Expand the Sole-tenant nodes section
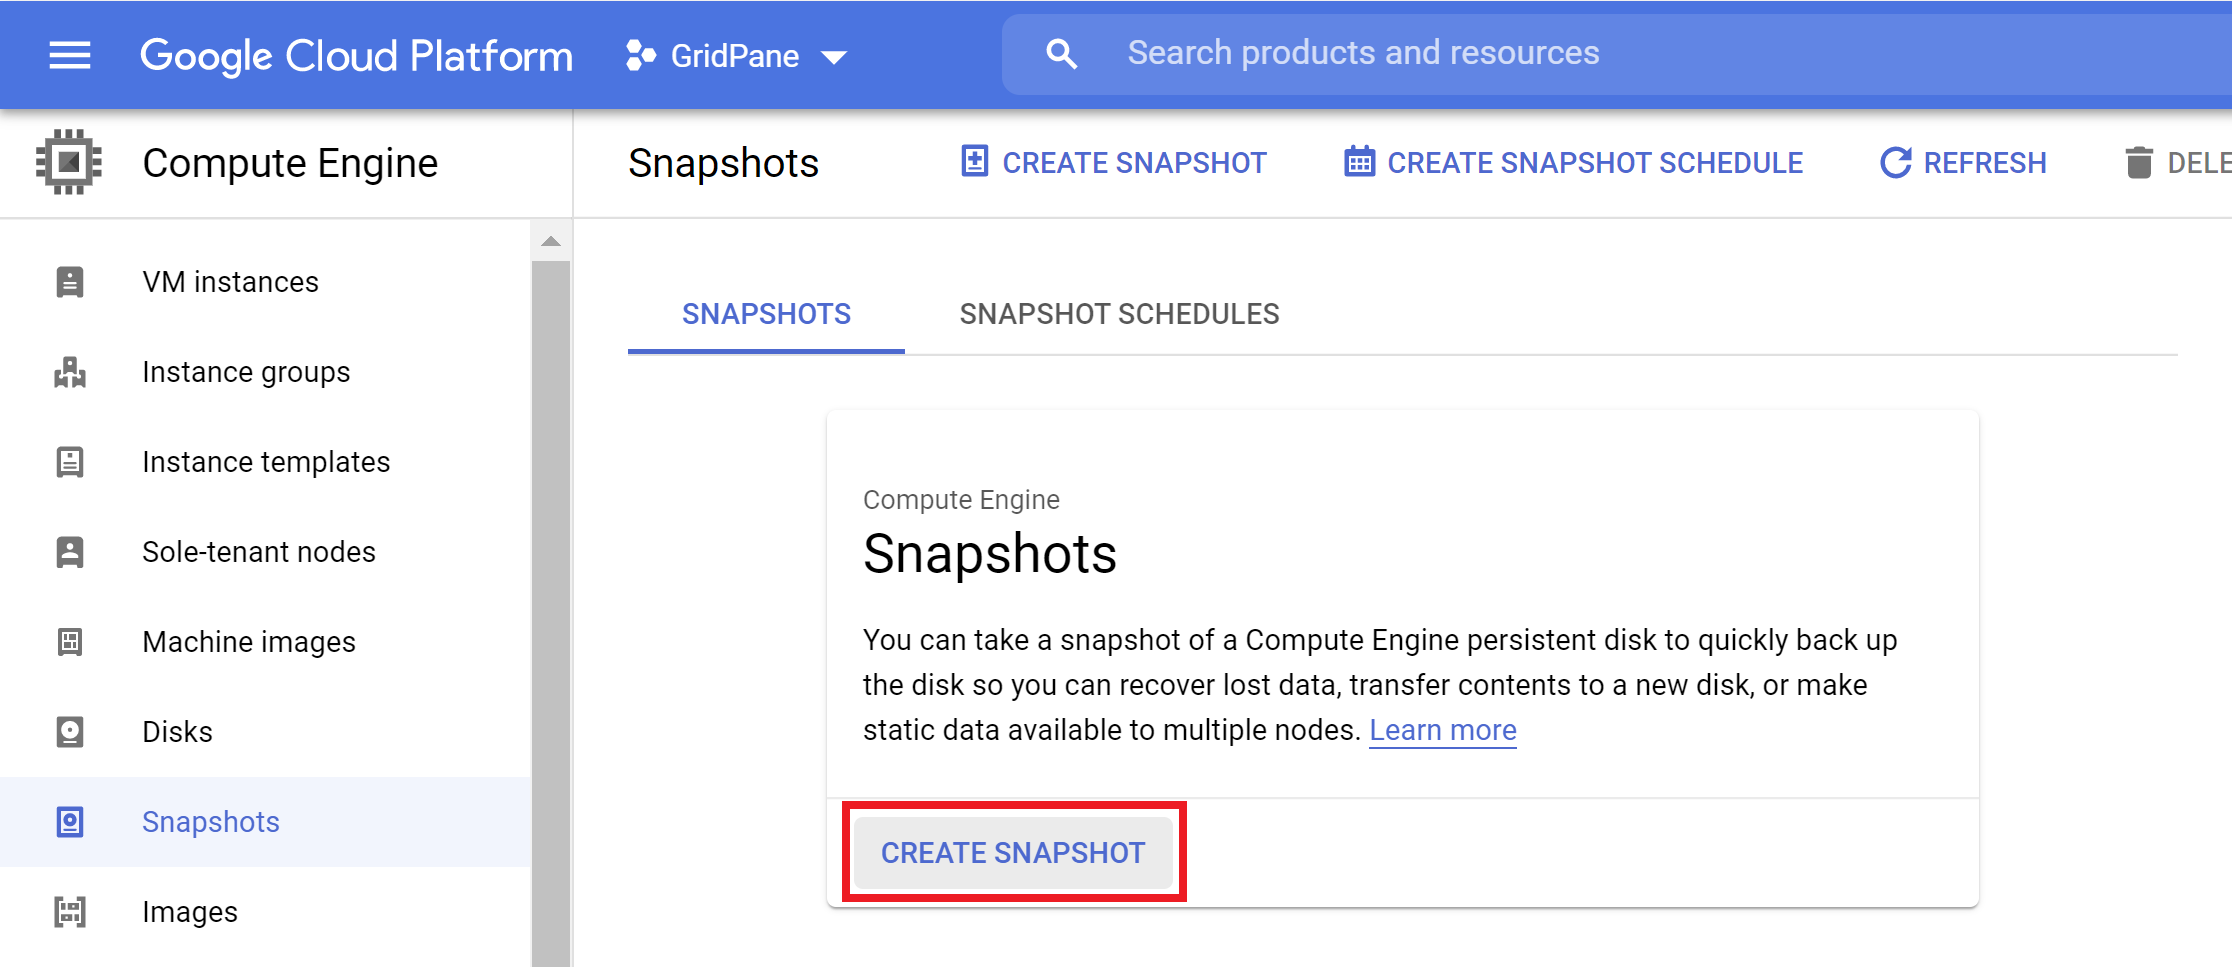The height and width of the screenshot is (967, 2232). point(258,551)
